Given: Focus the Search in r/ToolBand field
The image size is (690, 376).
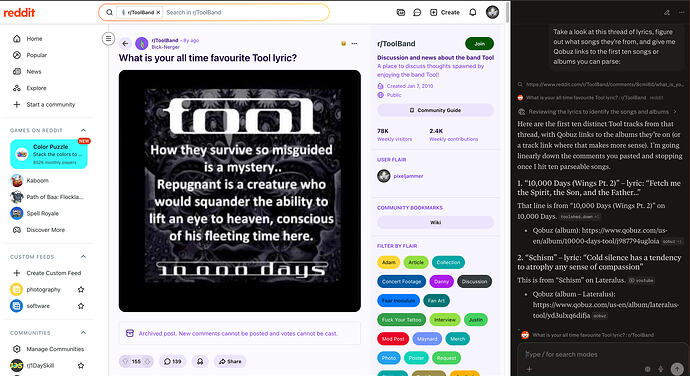Looking at the screenshot, I should (245, 12).
